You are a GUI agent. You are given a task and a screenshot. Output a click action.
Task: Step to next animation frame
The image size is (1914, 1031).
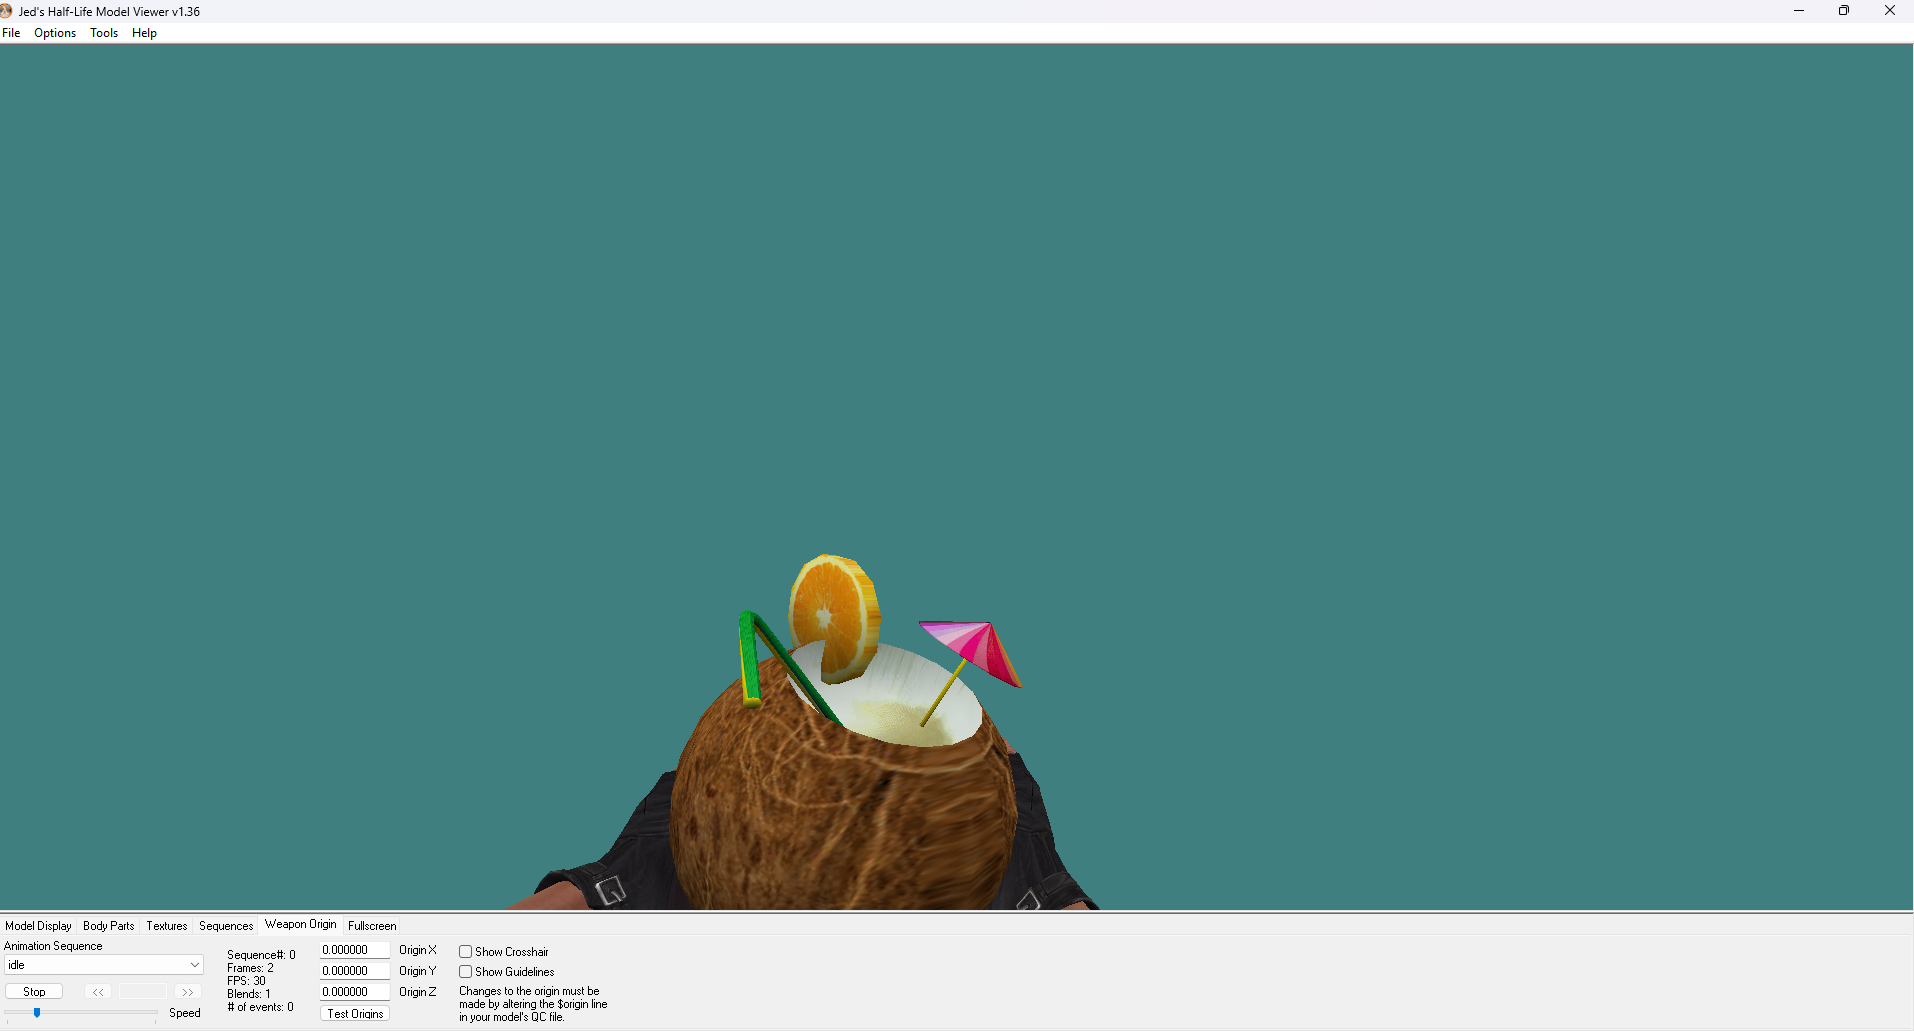pos(187,992)
